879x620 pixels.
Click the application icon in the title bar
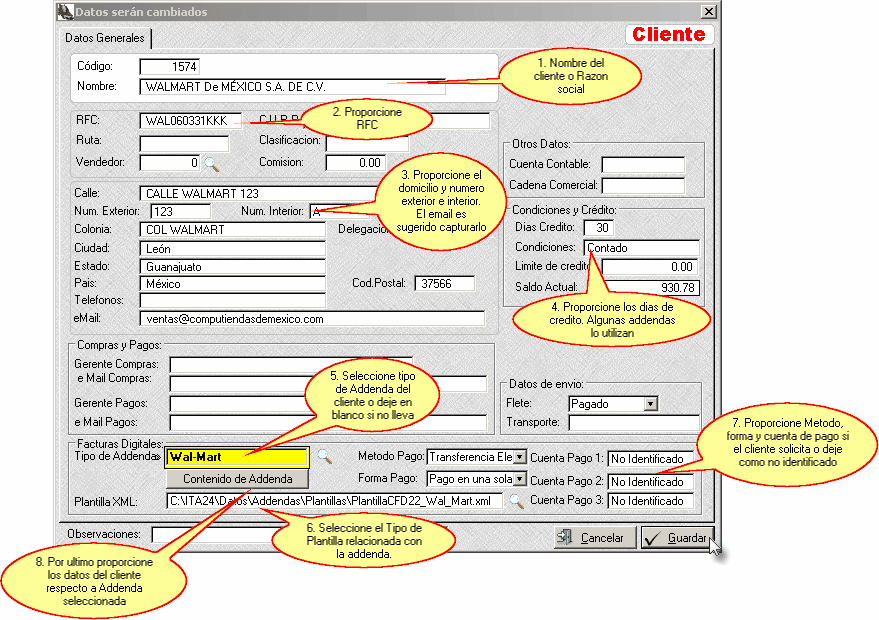[66, 11]
